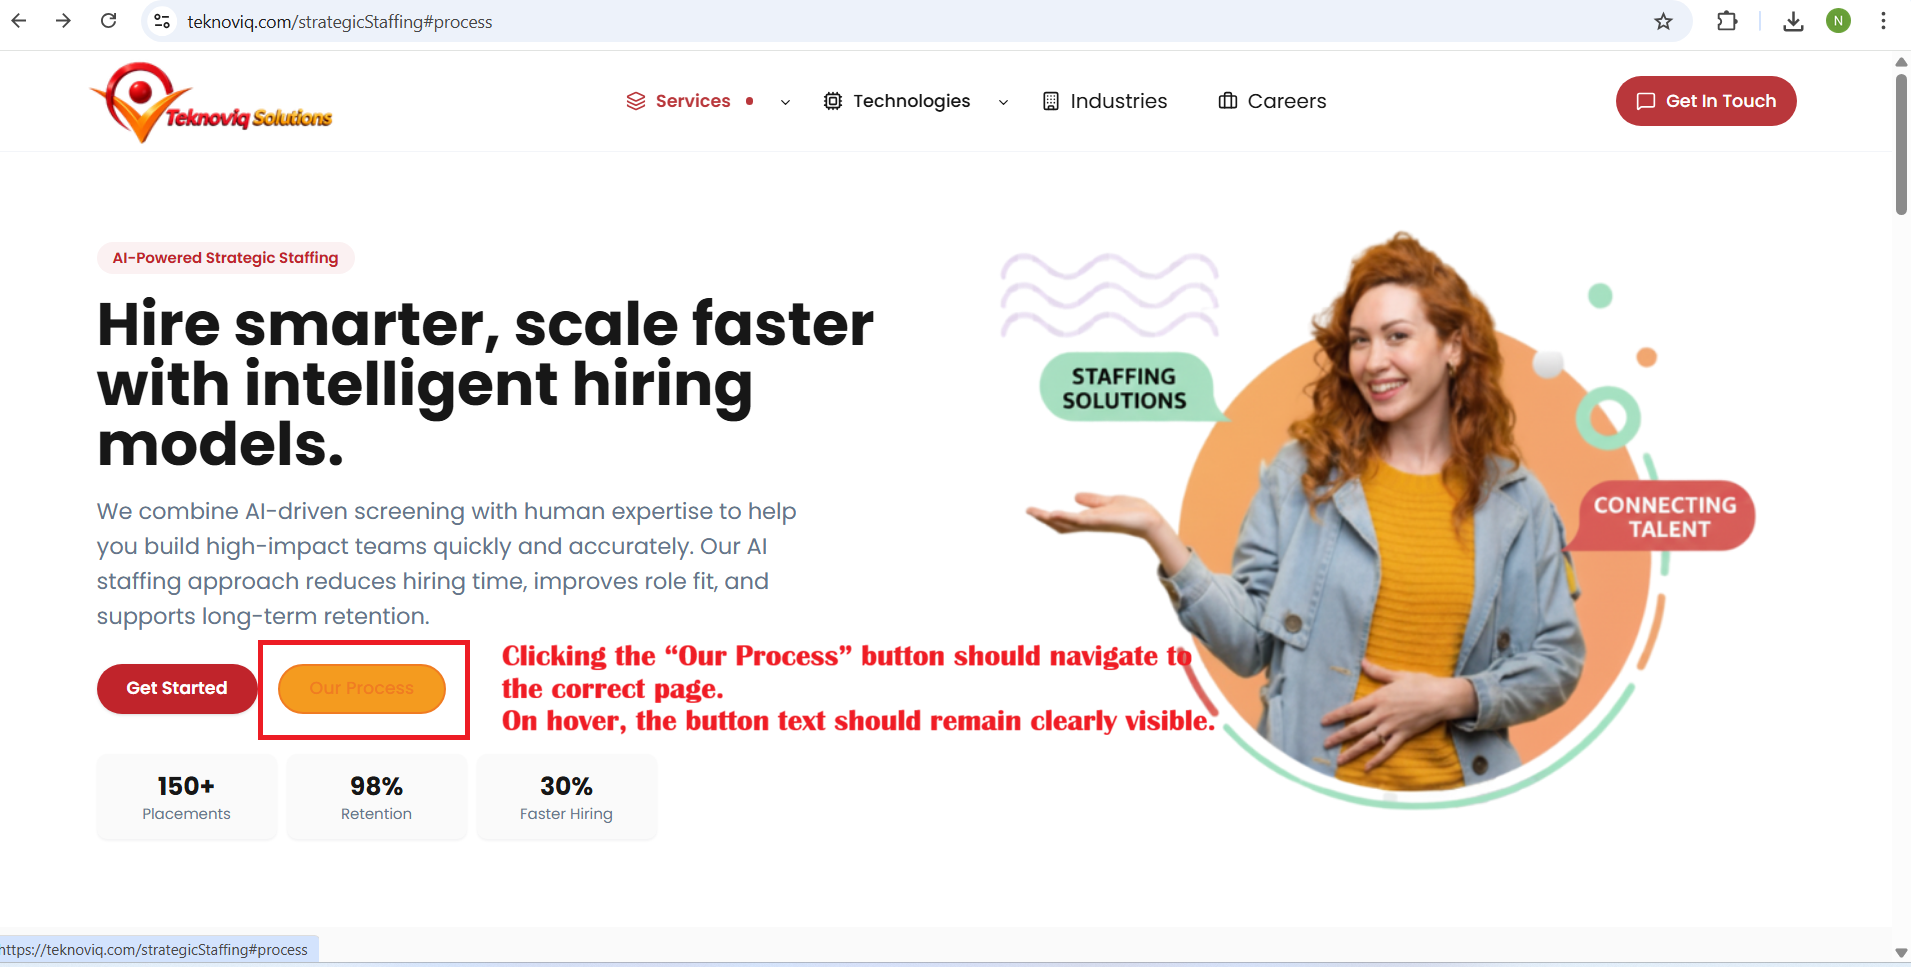Open the green profile avatar
The height and width of the screenshot is (967, 1911).
tap(1838, 21)
